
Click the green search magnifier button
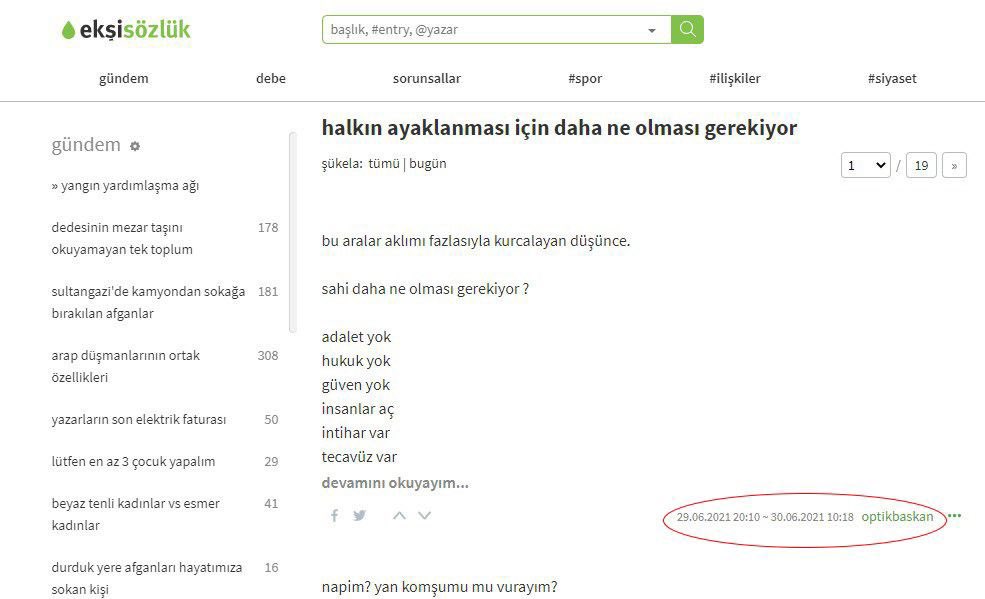click(687, 30)
